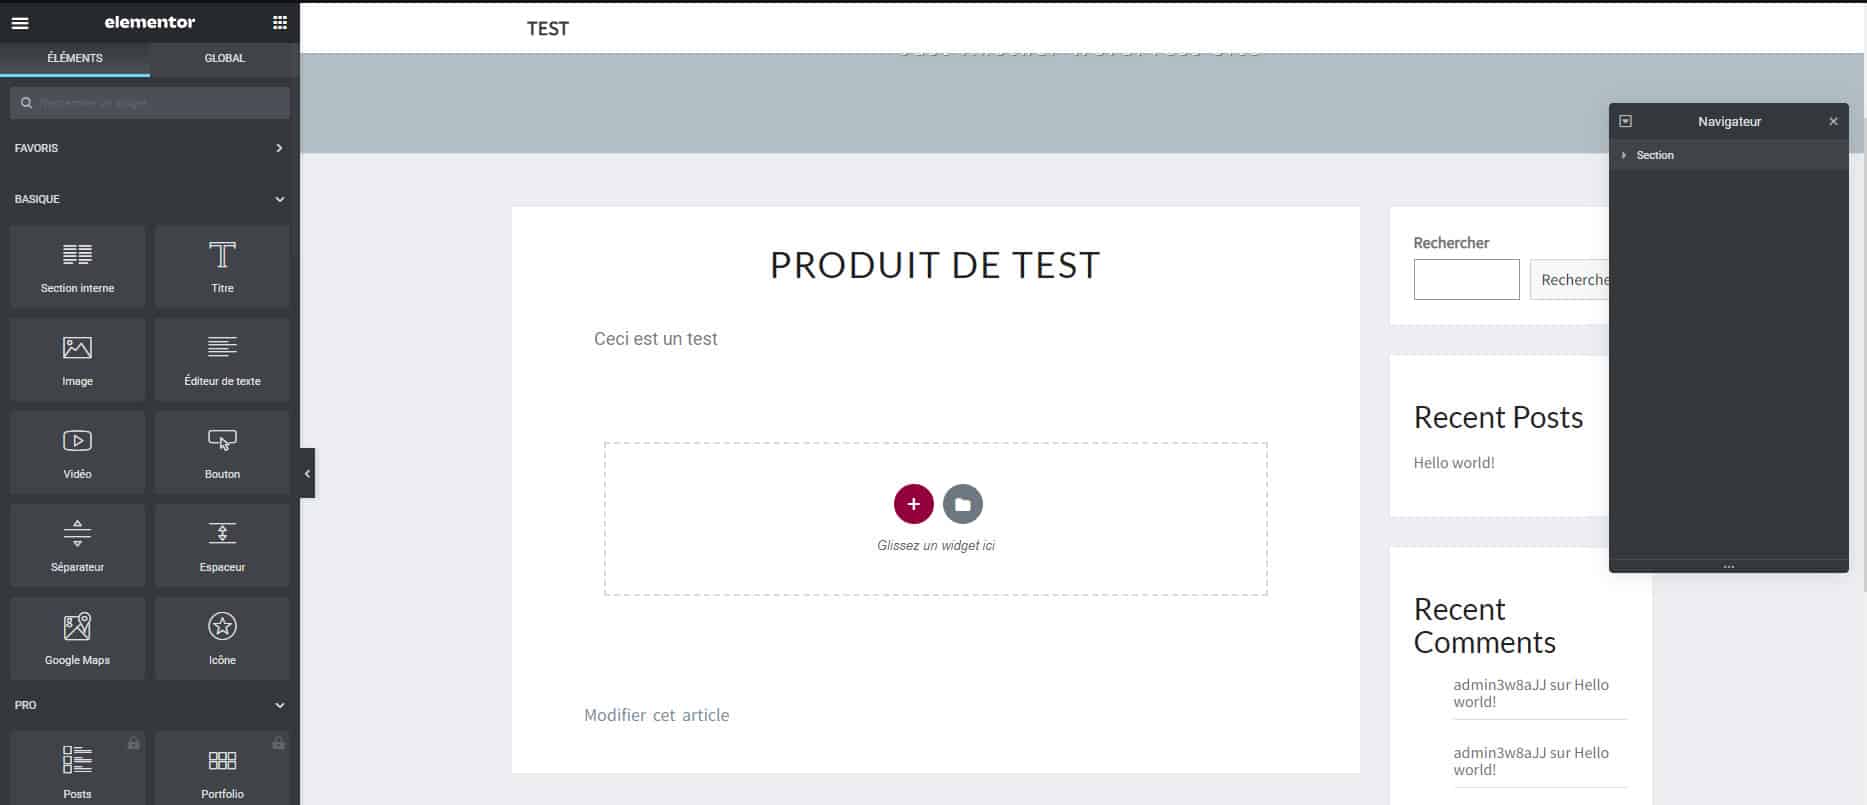Viewport: 1867px width, 805px height.
Task: Click the Modifier cet article link
Action: 656,715
